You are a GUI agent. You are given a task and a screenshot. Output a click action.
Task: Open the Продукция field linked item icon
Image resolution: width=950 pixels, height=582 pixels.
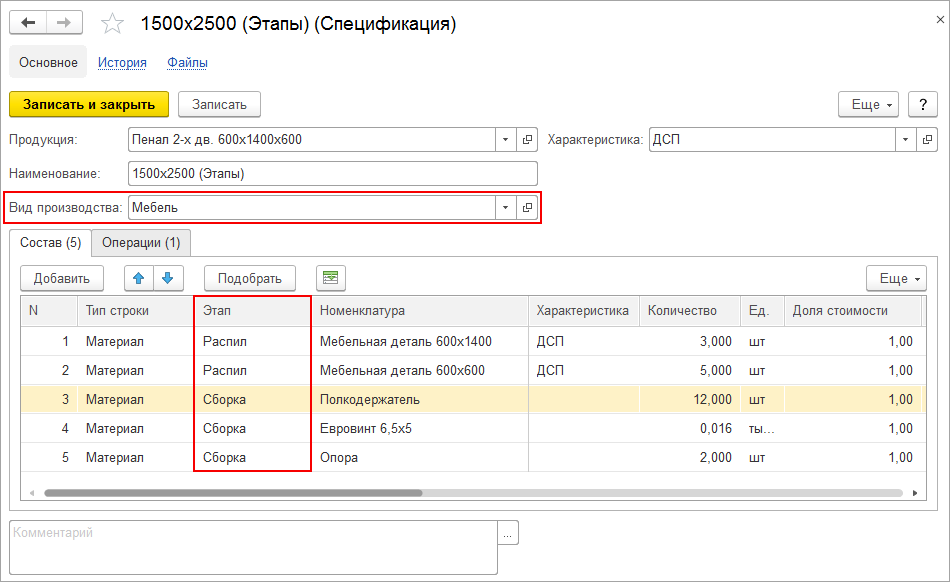[528, 140]
